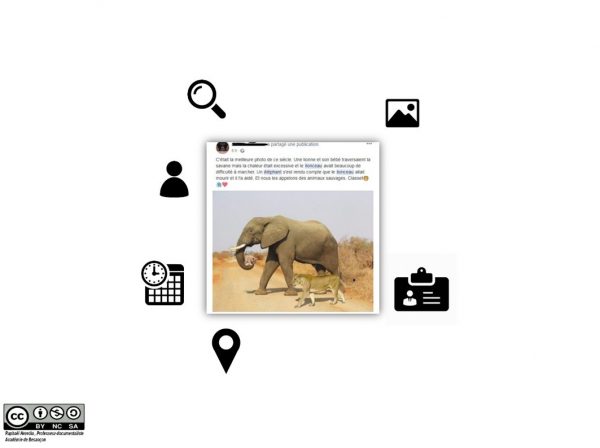Open the elephant and lioness photo
The image size is (600, 448).
[x=293, y=251]
